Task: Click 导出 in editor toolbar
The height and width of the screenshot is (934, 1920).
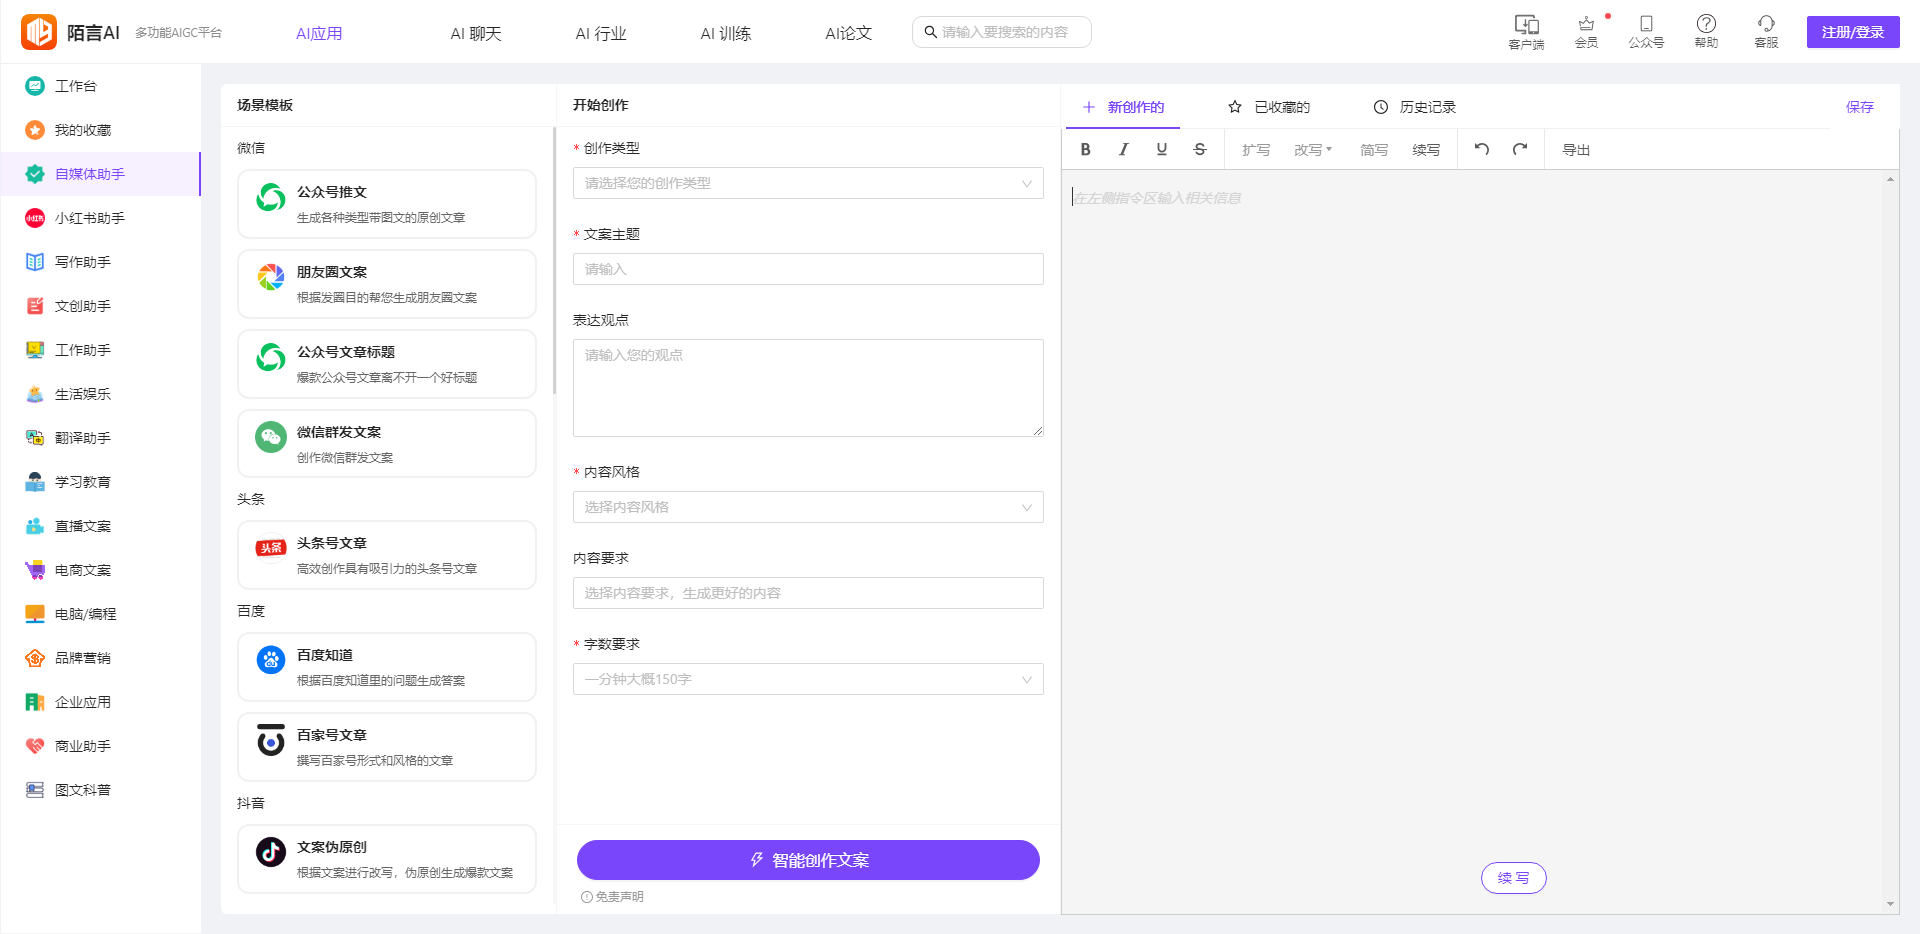Action: click(x=1576, y=150)
